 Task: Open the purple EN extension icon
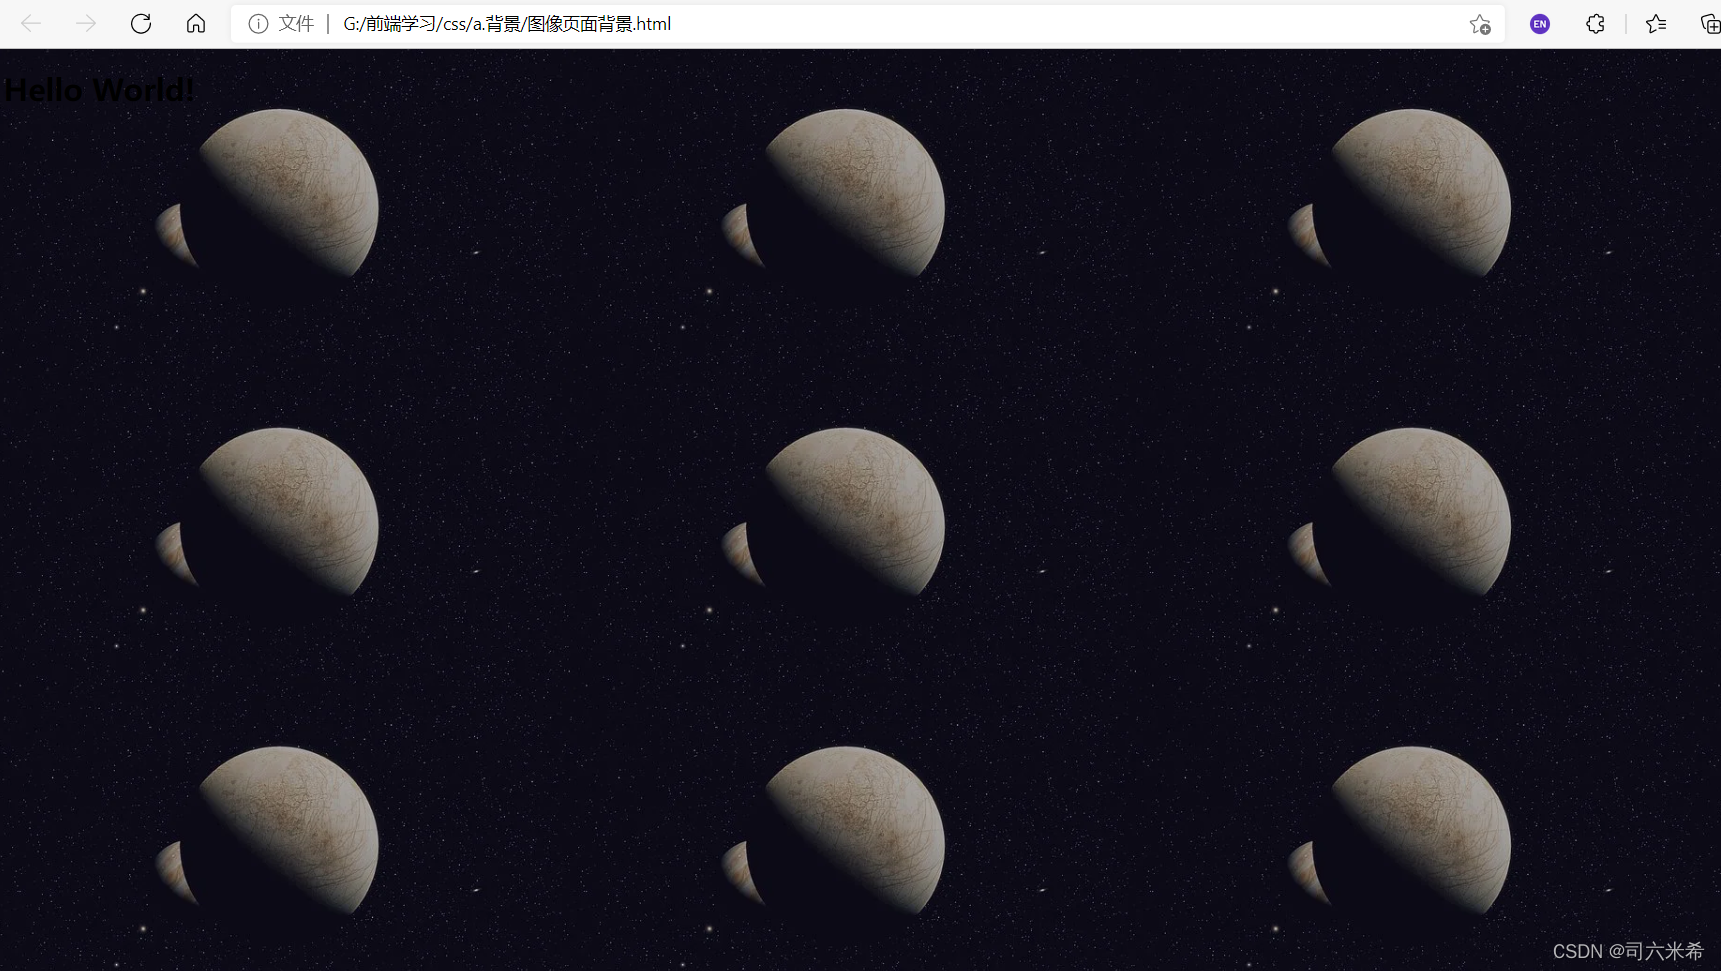click(x=1540, y=24)
